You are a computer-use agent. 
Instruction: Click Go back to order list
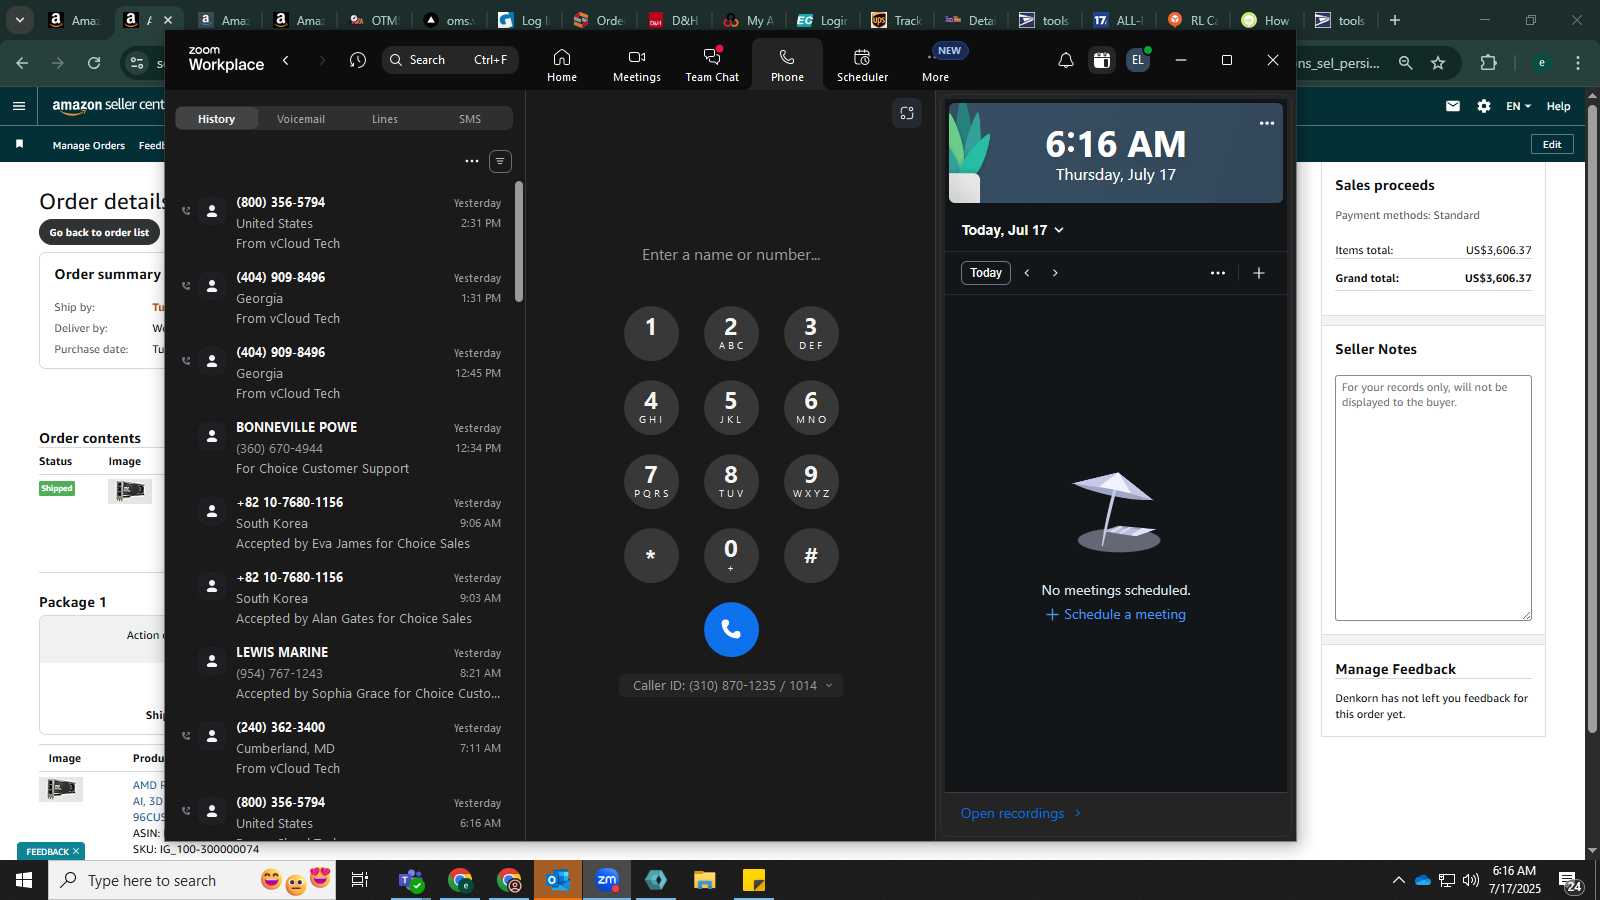coord(99,232)
